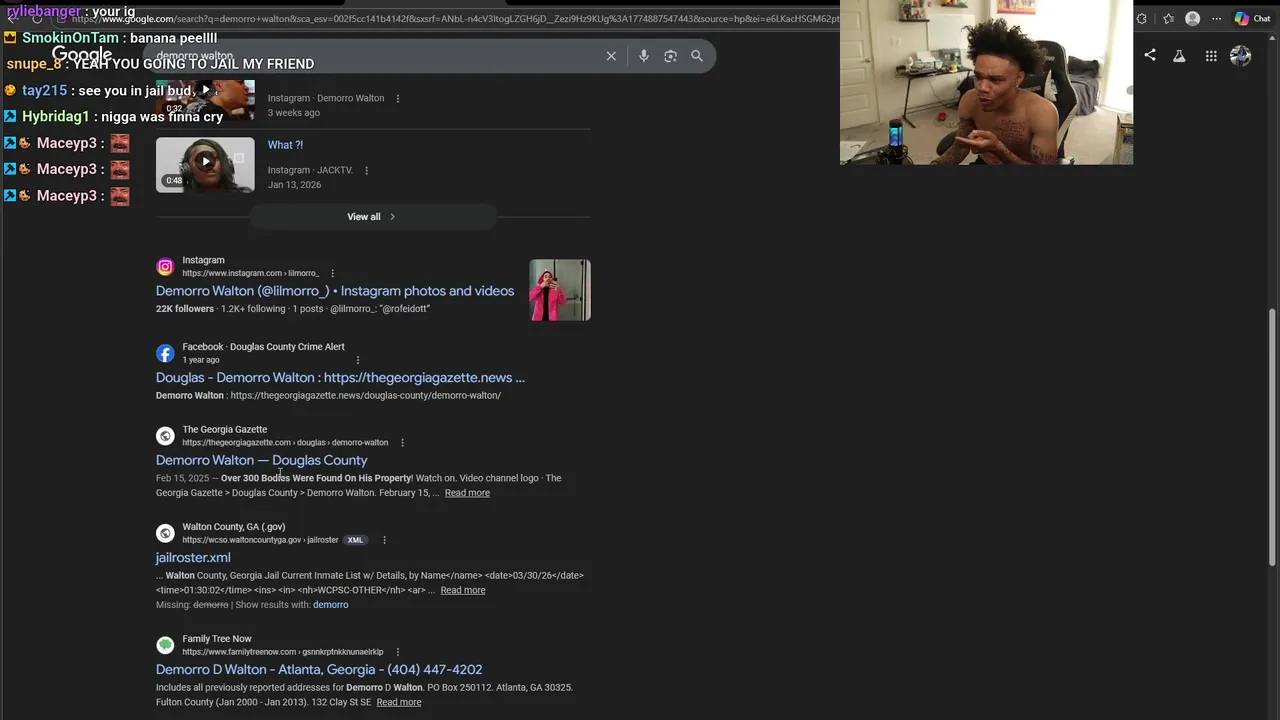
Task: Open options for 'What ?!' JACKTV video
Action: (366, 170)
